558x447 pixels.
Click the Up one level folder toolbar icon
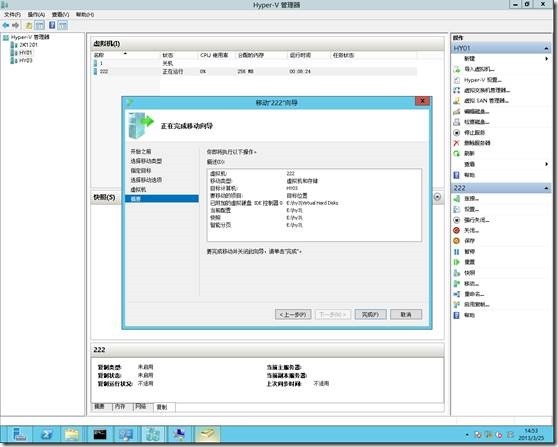click(28, 25)
